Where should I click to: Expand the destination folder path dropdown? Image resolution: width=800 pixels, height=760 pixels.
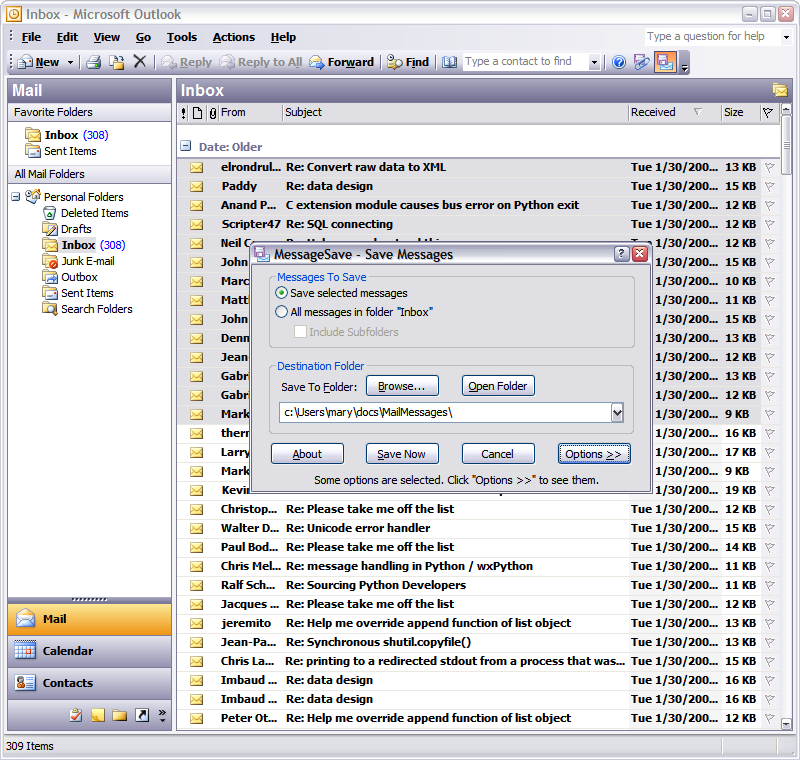point(616,412)
